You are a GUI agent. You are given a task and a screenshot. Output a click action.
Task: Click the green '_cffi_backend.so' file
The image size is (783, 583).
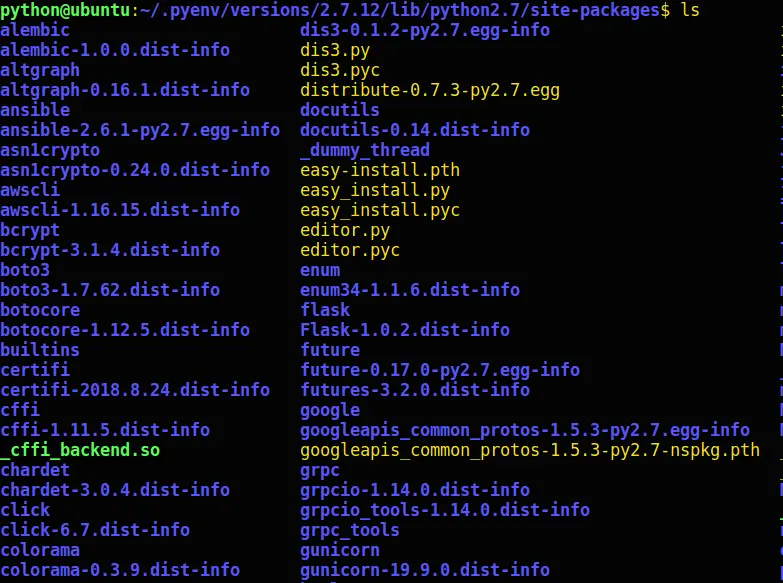[80, 450]
